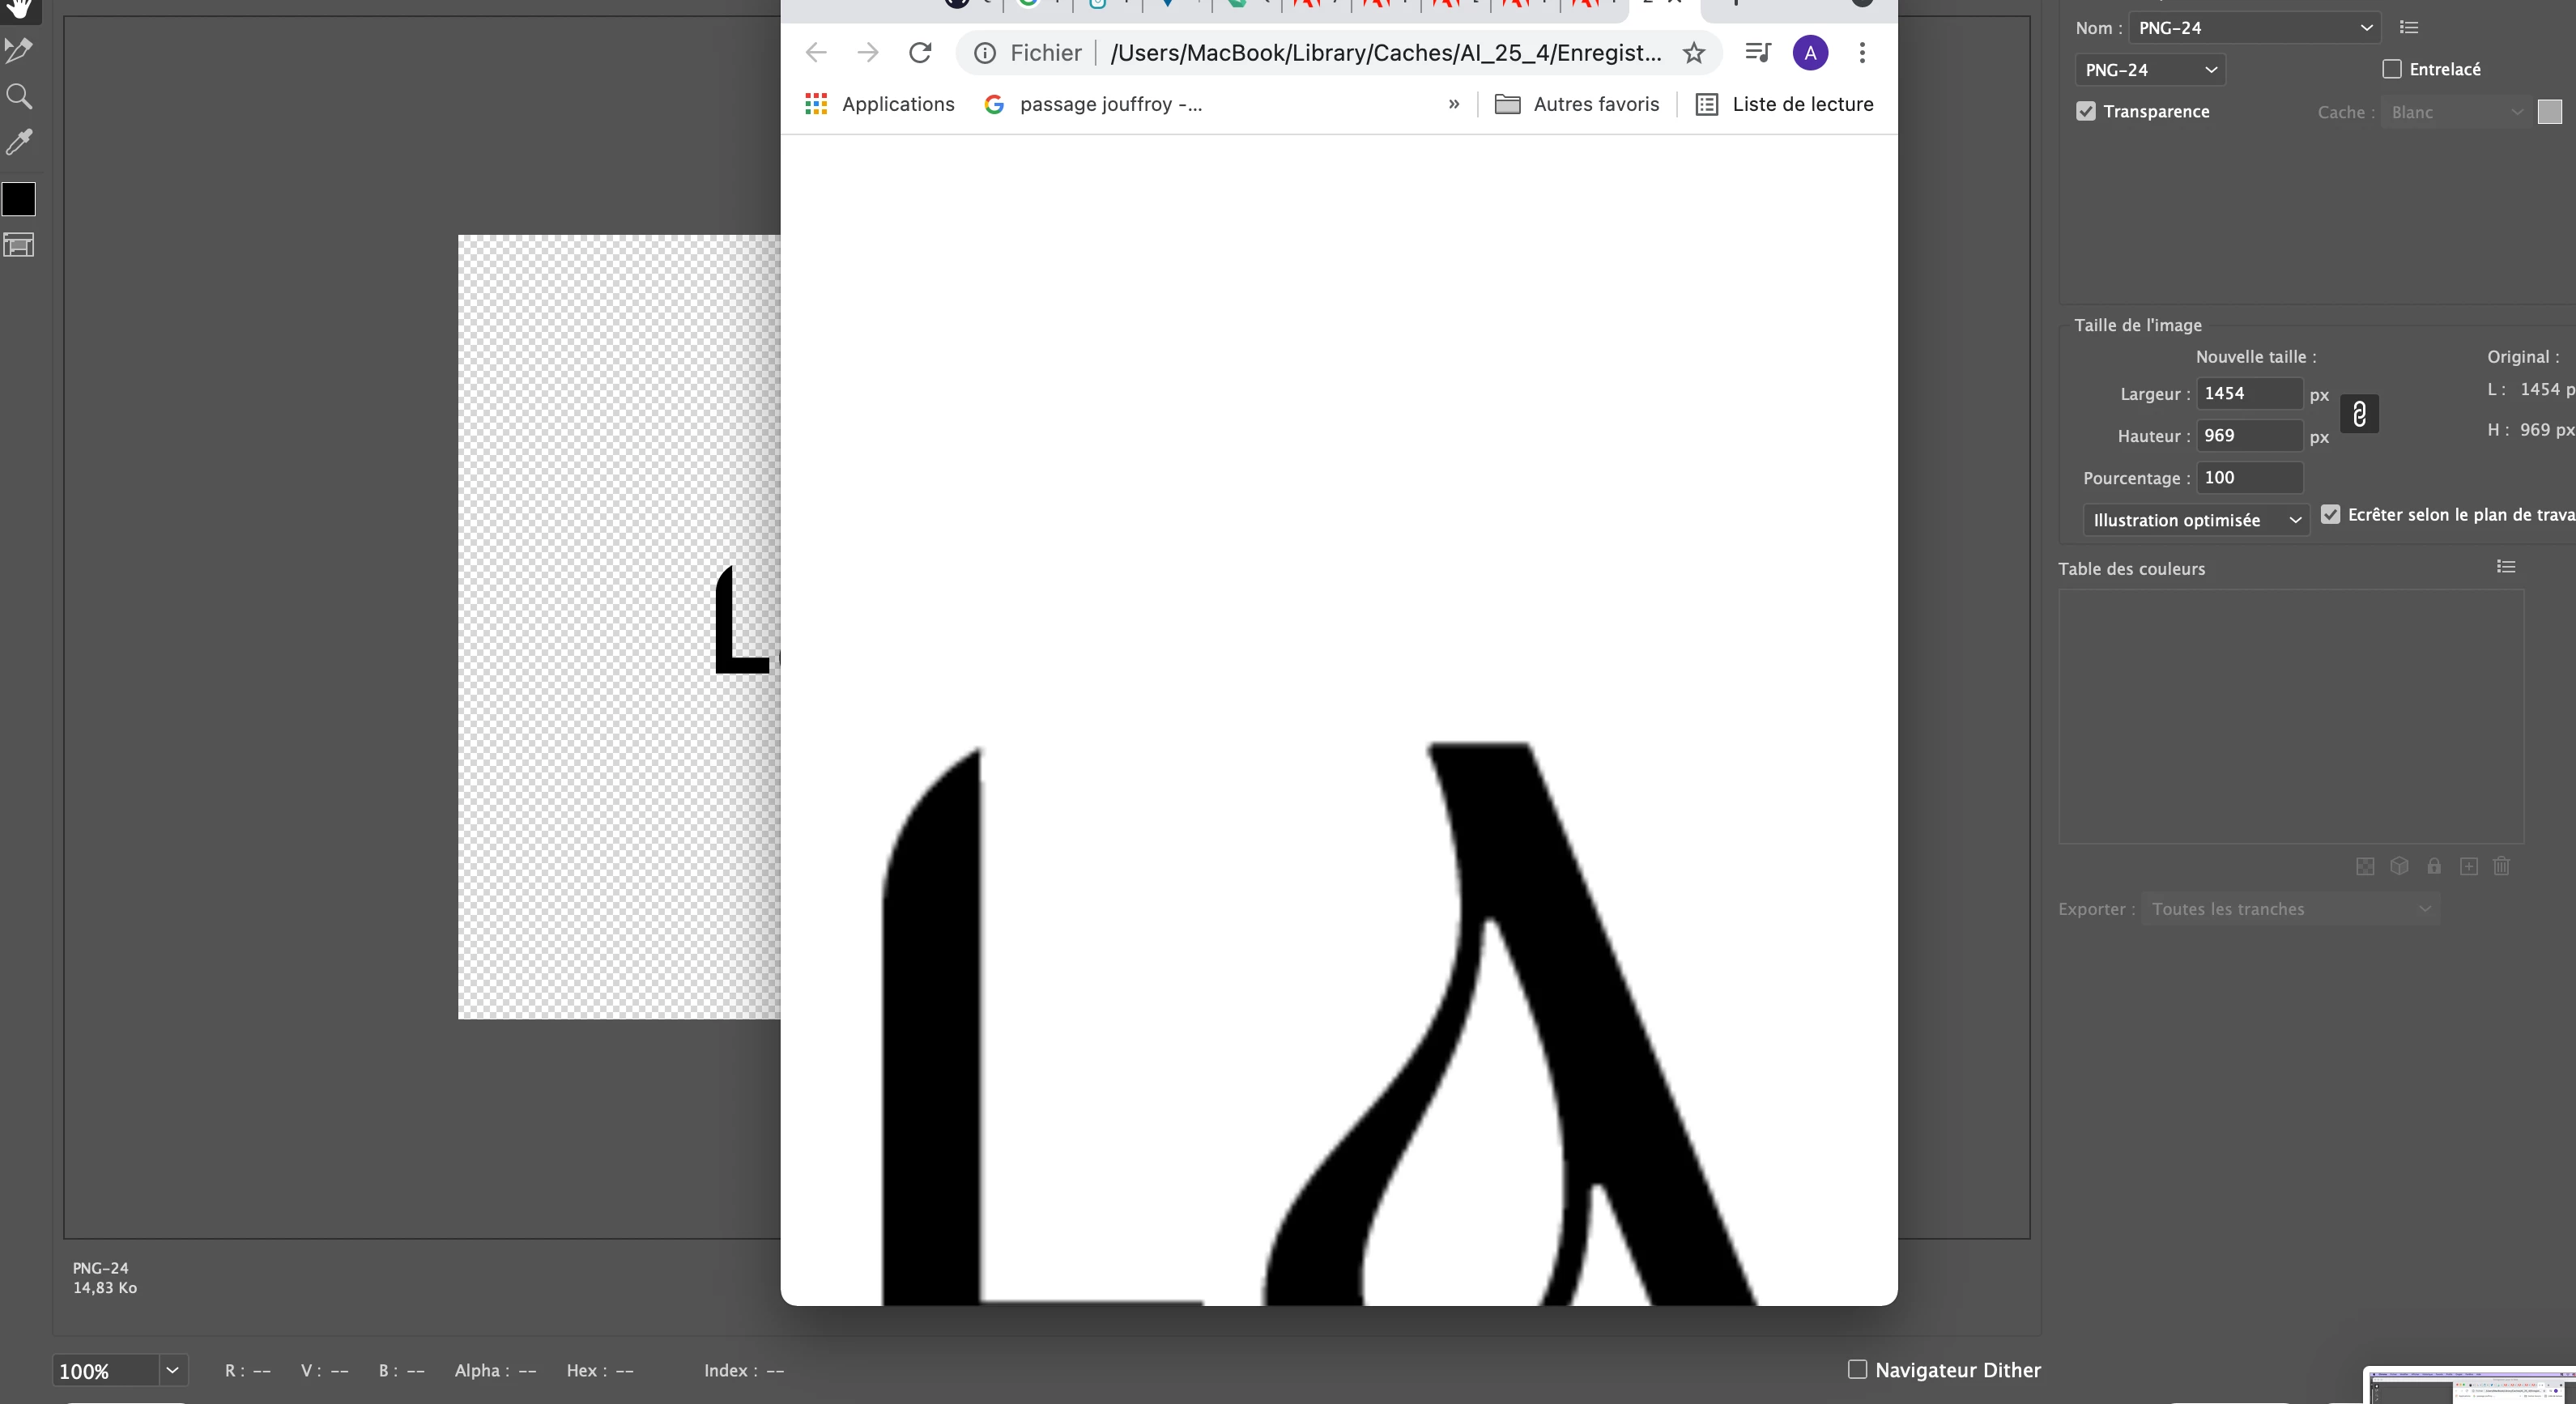The width and height of the screenshot is (2576, 1404).
Task: Open the Autres favoris folder
Action: (1576, 104)
